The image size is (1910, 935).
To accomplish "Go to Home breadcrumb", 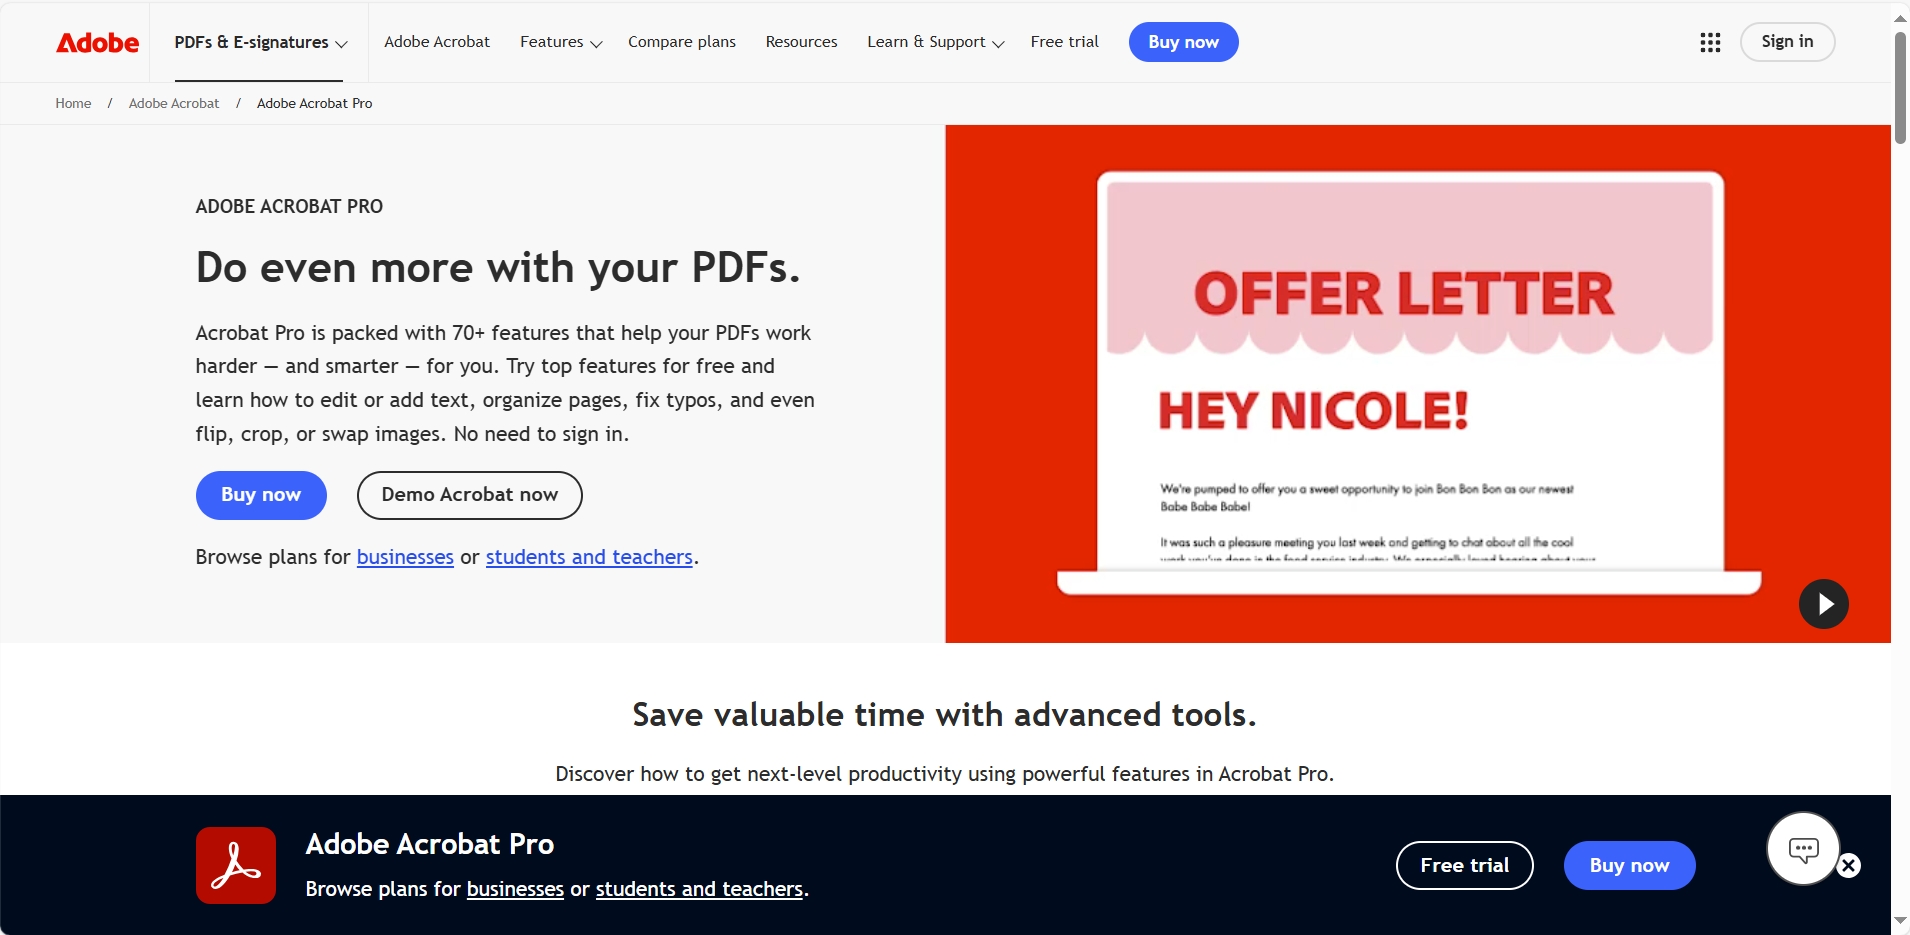I will tap(73, 103).
